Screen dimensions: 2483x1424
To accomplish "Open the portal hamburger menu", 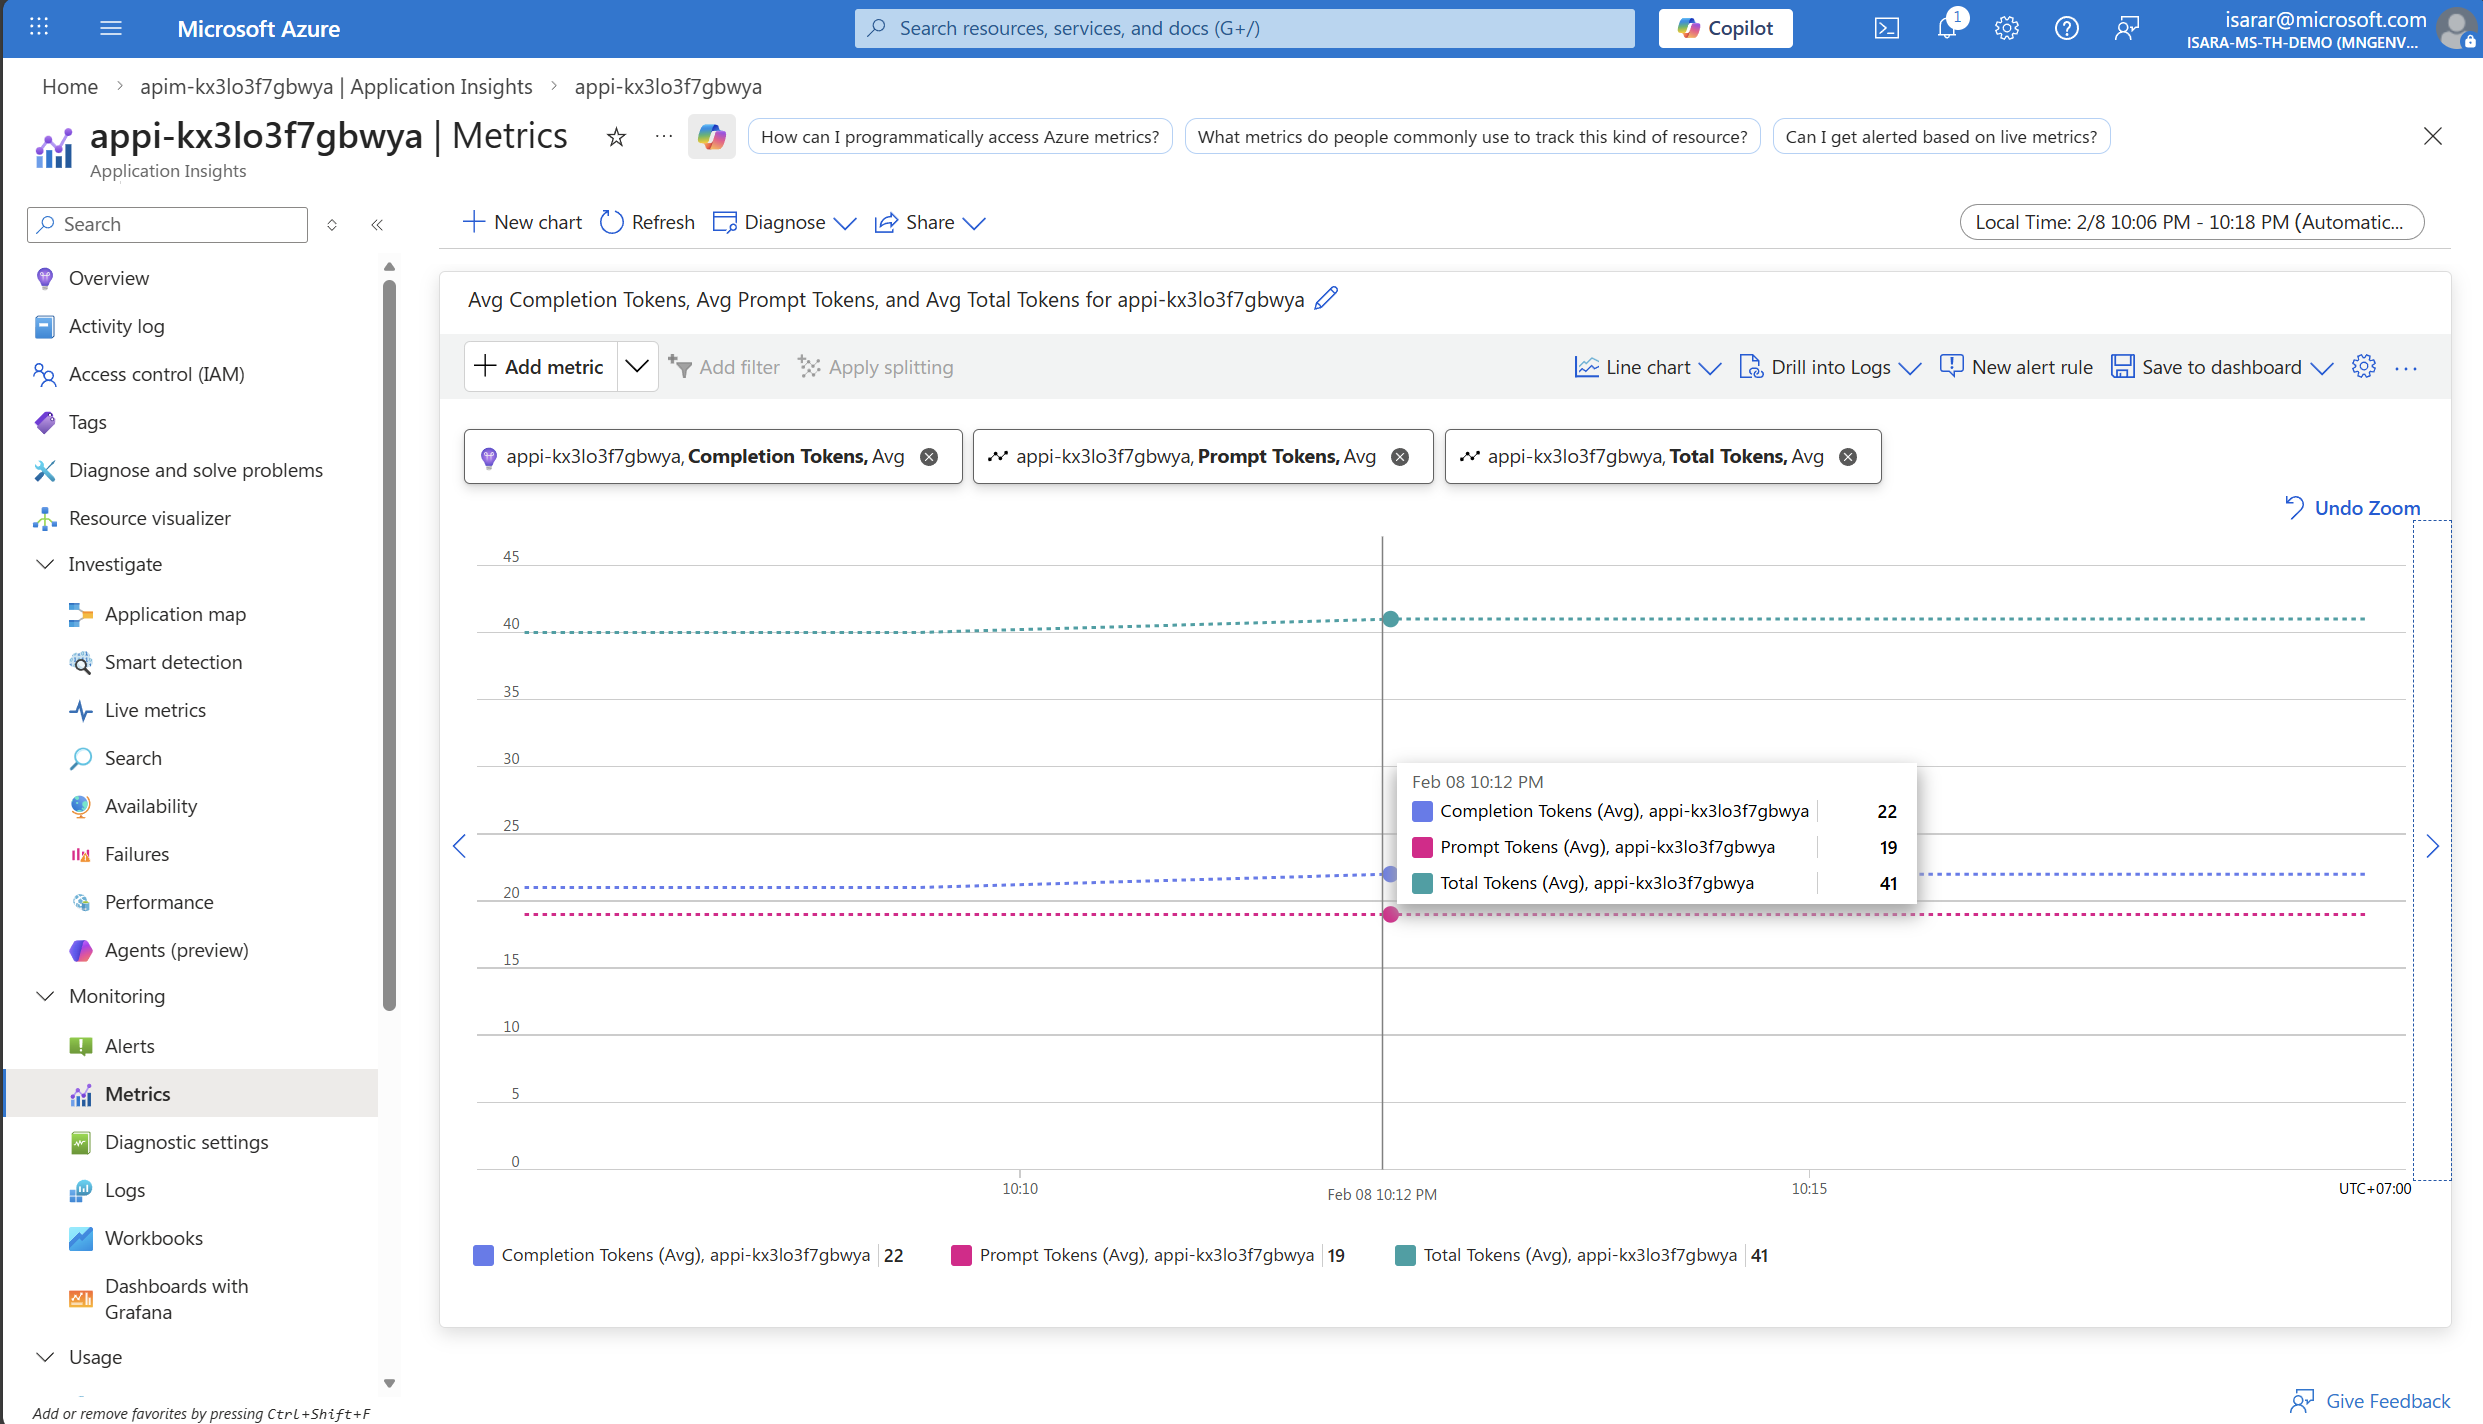I will click(111, 28).
